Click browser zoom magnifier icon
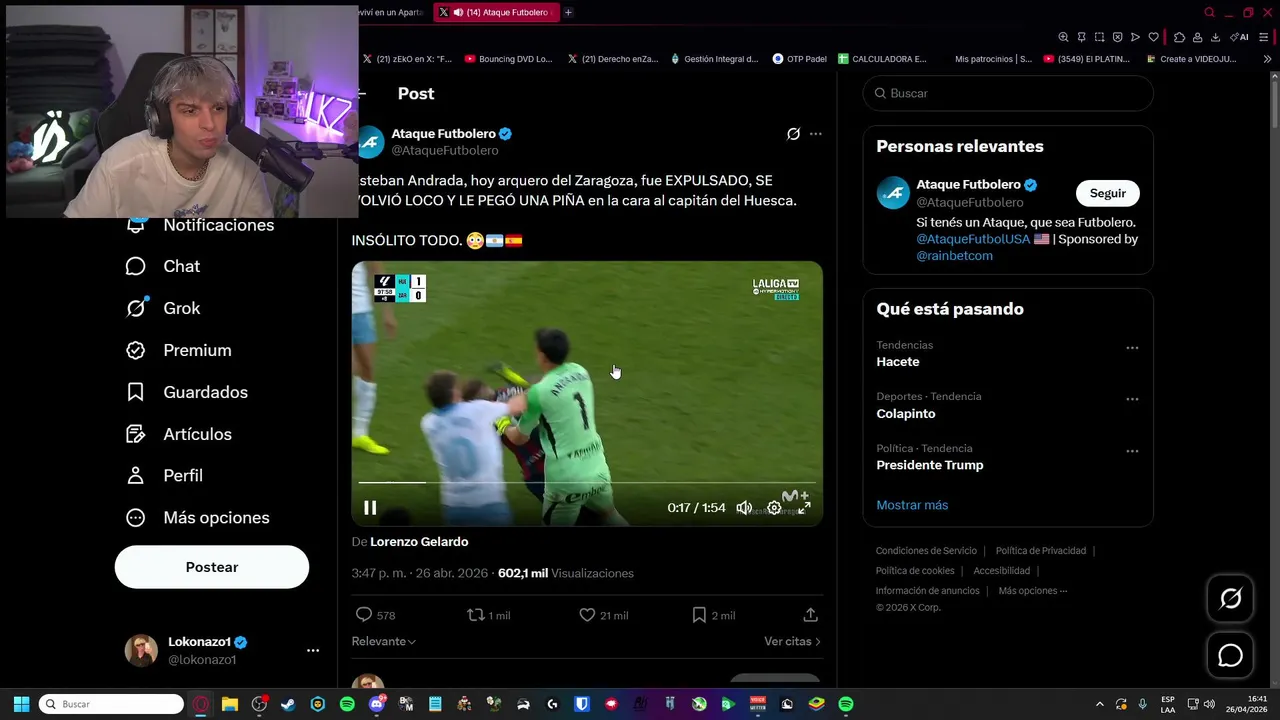Viewport: 1280px width, 720px height. click(1063, 37)
